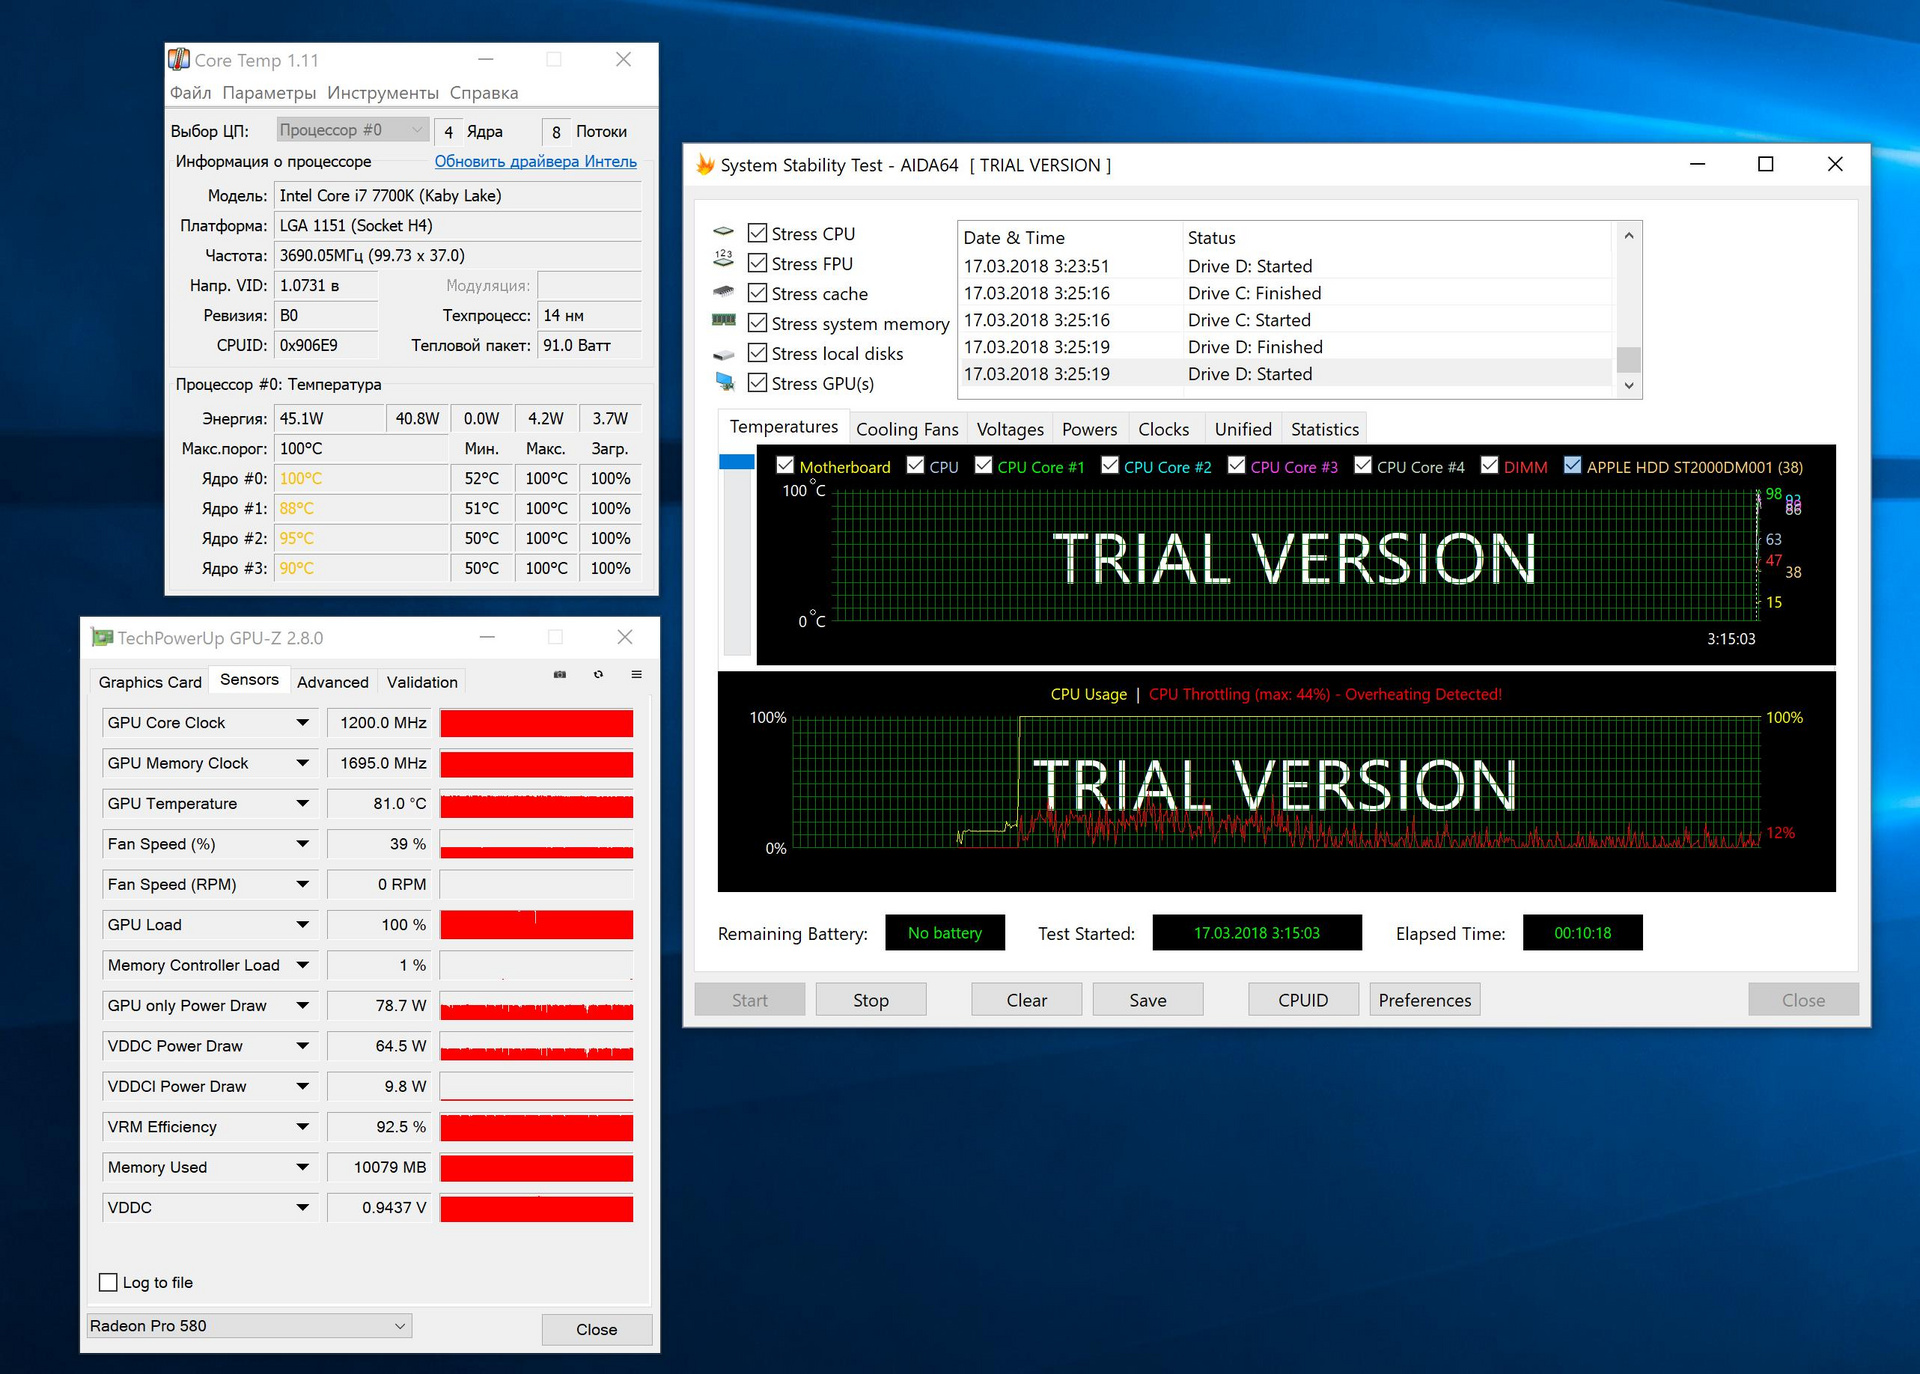
Task: Open Cooling Fans tab in AIDA64
Action: click(907, 429)
